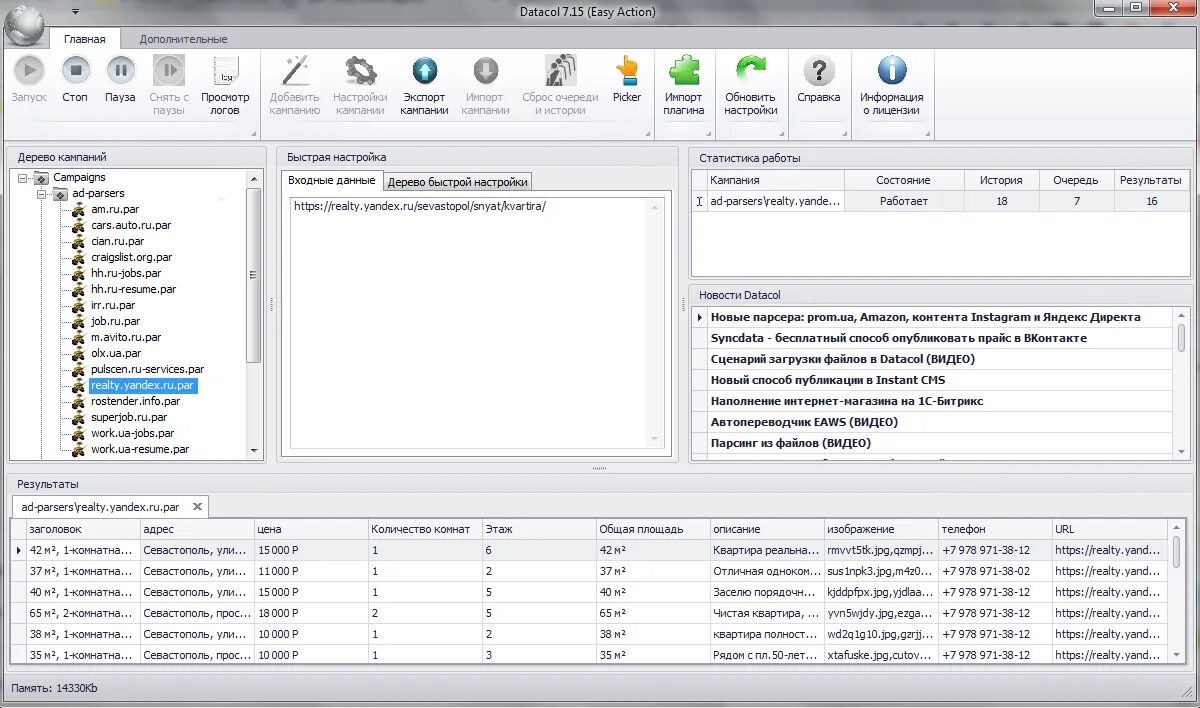This screenshot has height=708, width=1200.
Task: Switch to Главная ribbon tab
Action: pos(85,39)
